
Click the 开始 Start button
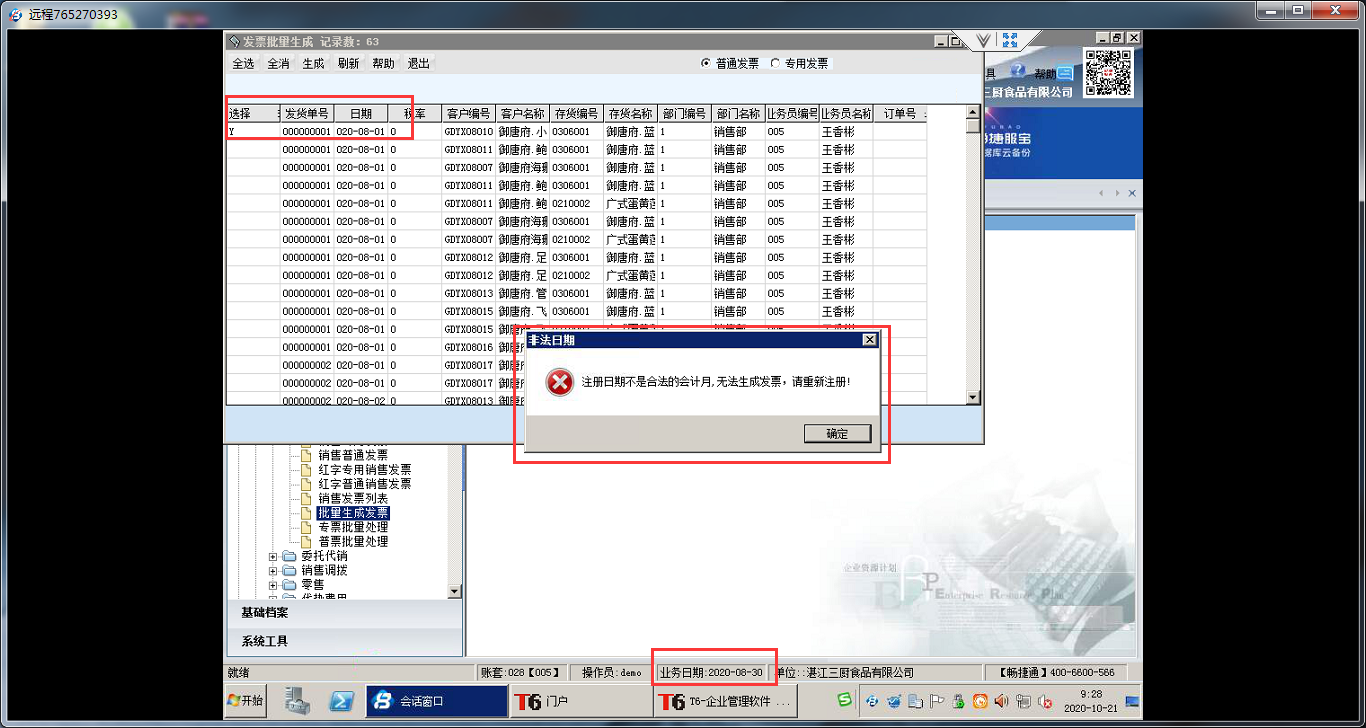click(245, 701)
